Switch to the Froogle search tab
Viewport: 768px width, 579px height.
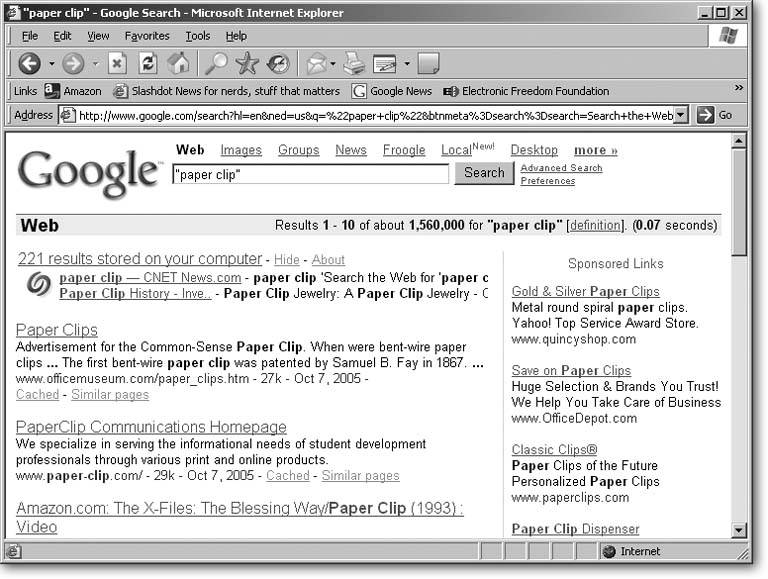pos(404,150)
